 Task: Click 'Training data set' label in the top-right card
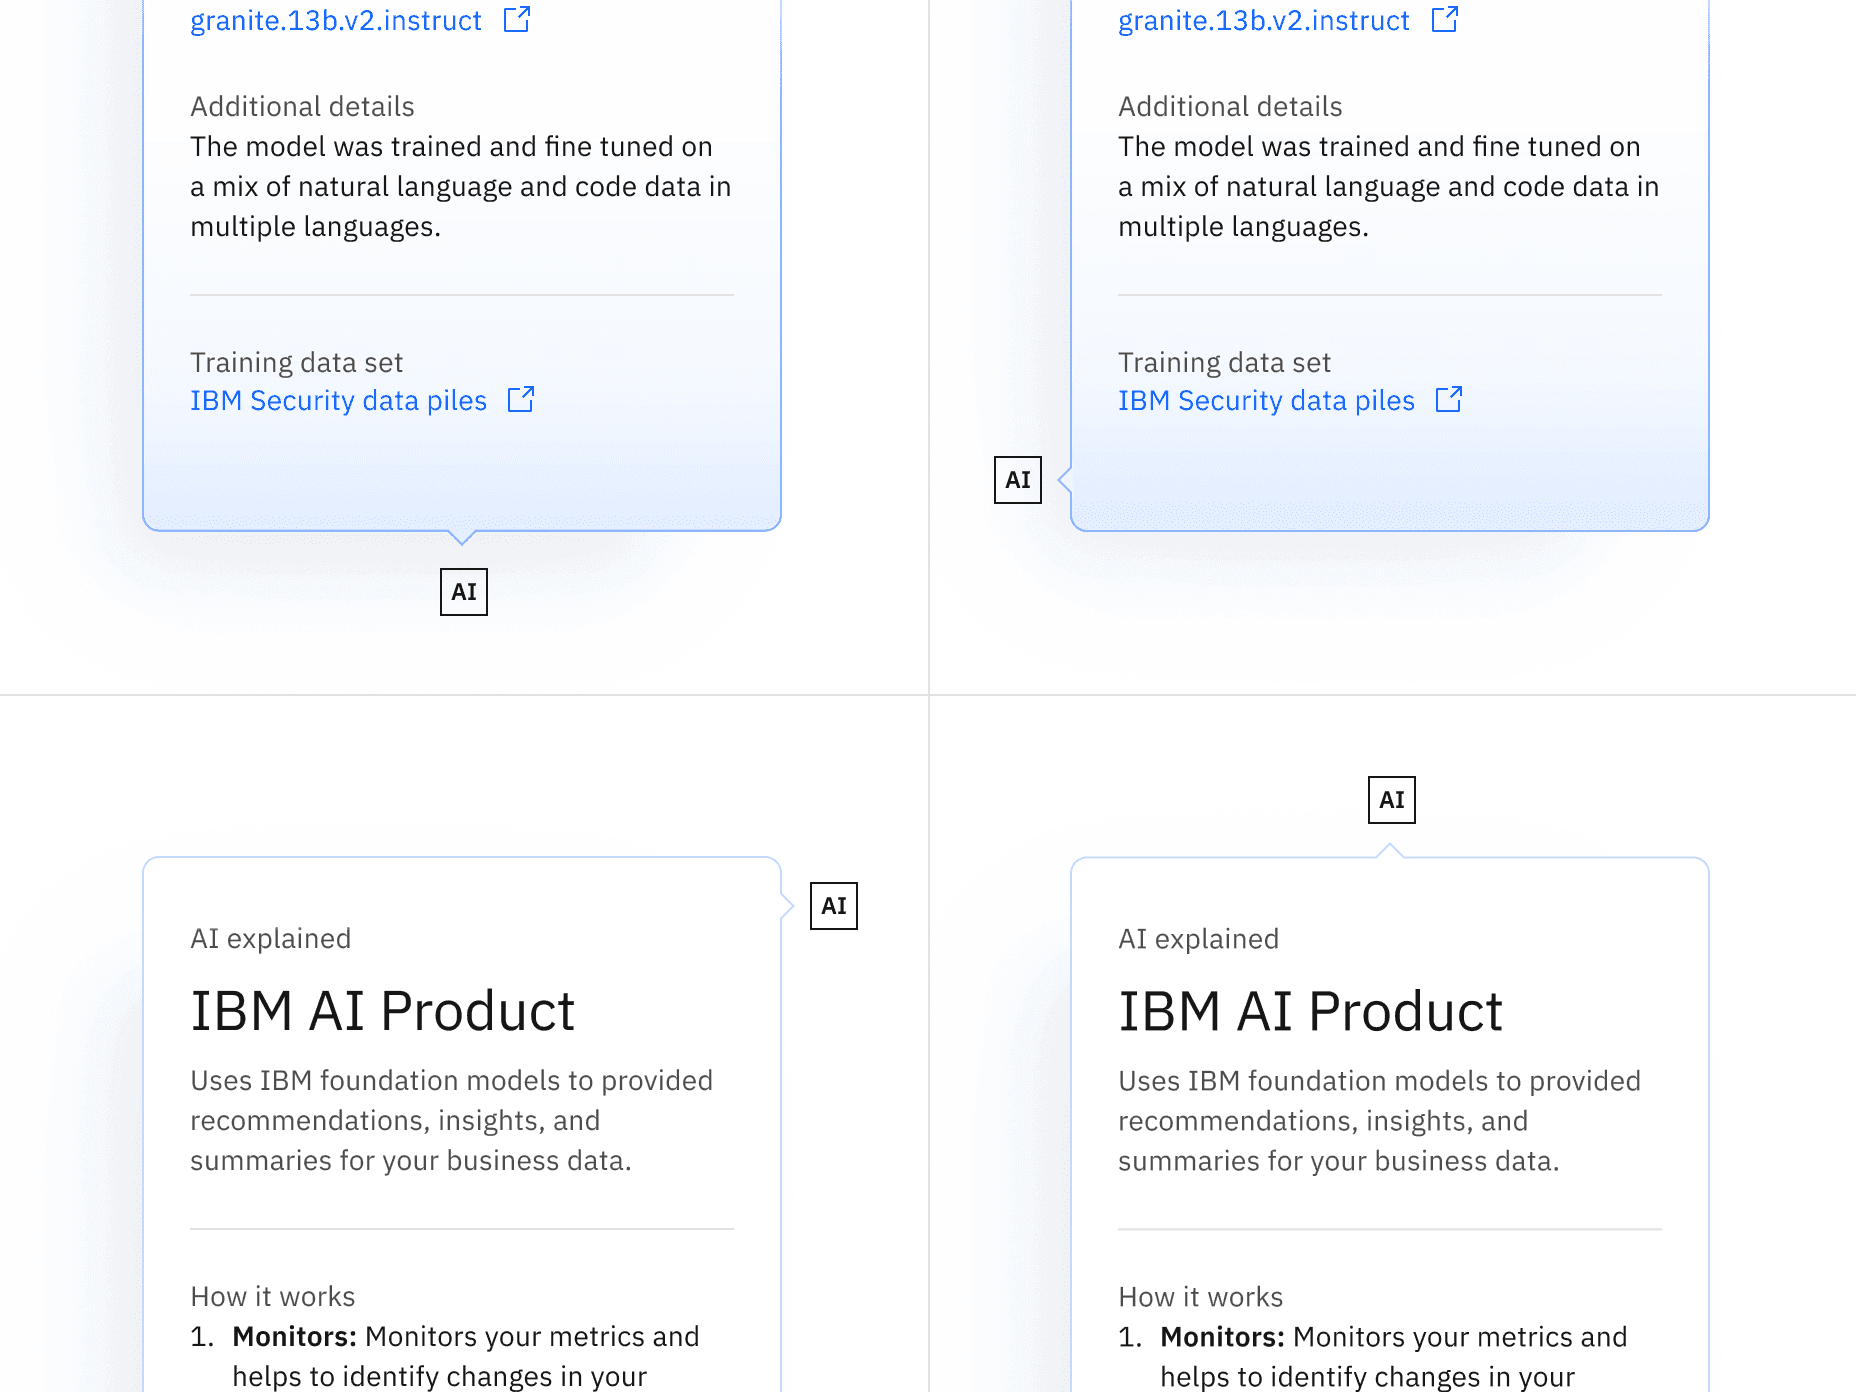click(1224, 362)
